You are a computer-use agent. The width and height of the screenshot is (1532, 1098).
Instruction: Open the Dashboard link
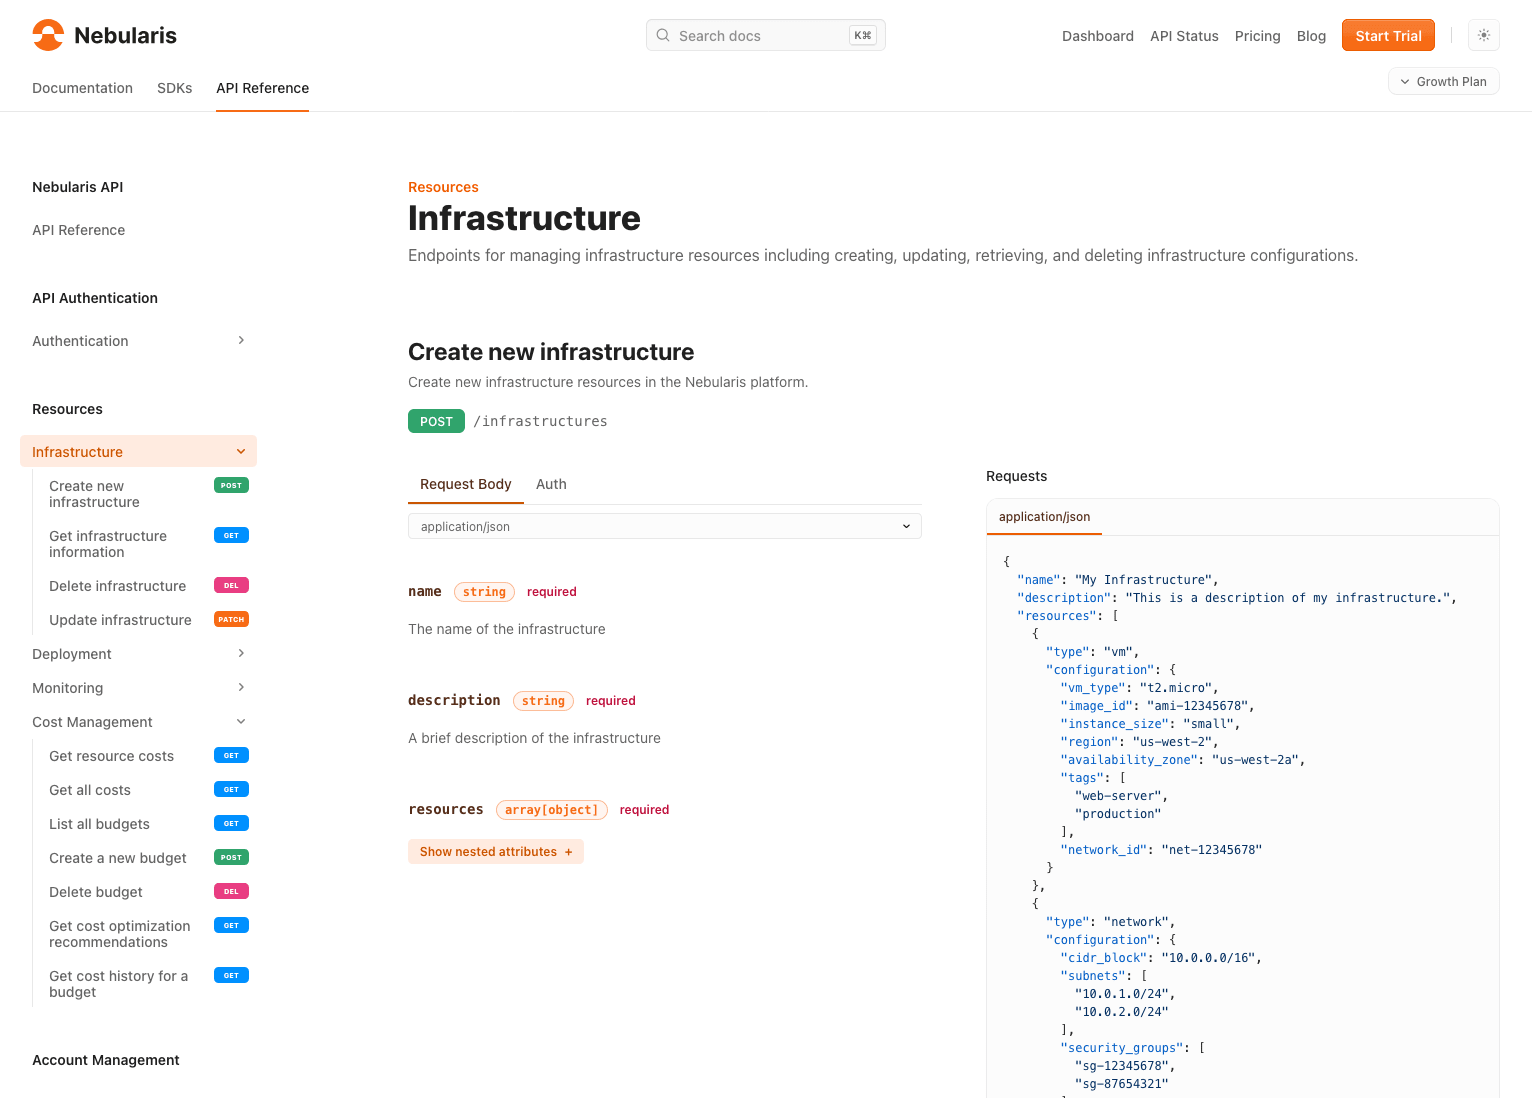tap(1098, 36)
